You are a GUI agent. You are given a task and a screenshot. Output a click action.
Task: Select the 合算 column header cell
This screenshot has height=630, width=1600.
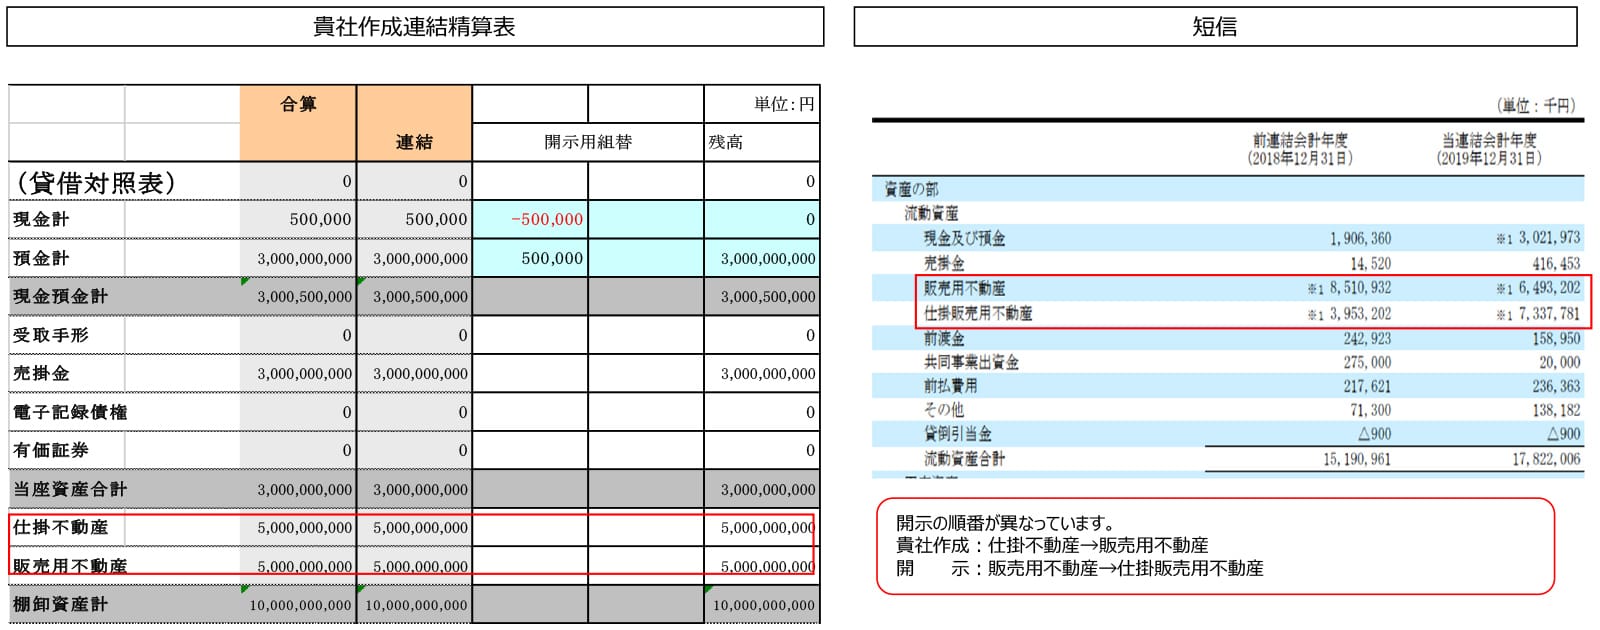point(298,104)
